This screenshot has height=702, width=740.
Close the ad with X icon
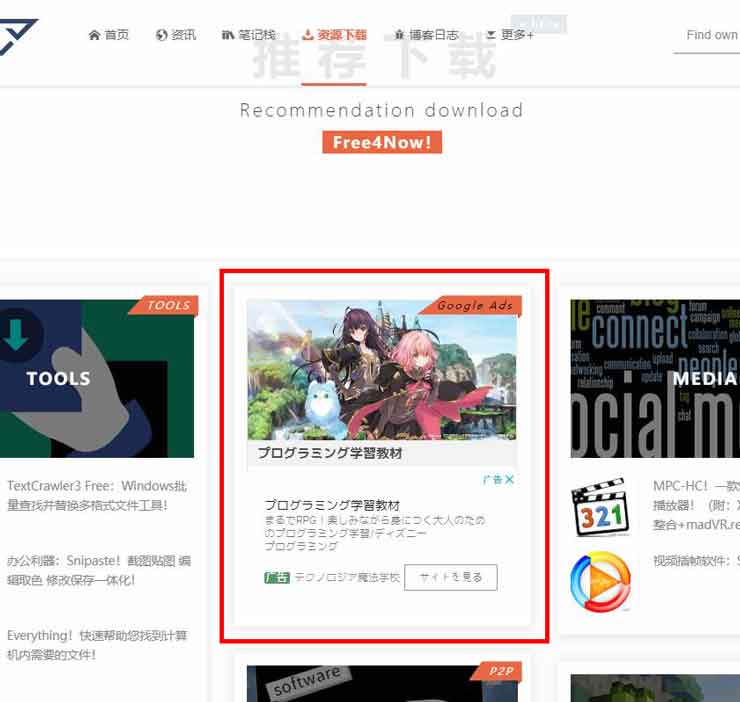click(509, 480)
